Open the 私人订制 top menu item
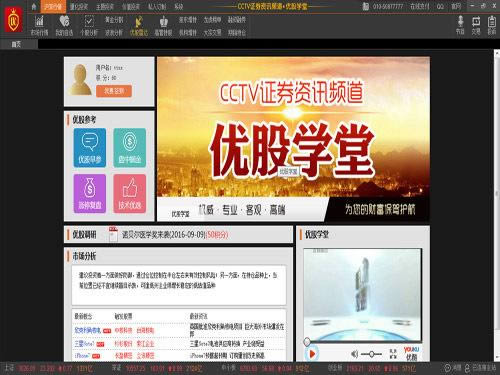This screenshot has height=375, width=500. [157, 6]
